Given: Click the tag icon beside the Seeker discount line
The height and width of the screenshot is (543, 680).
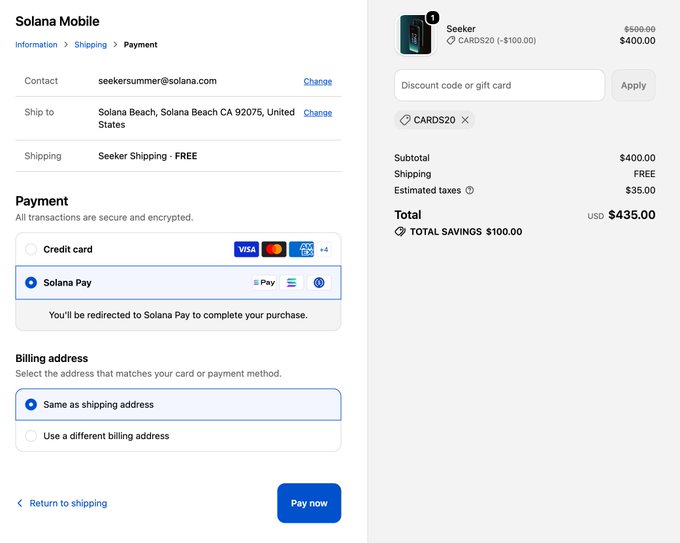Looking at the screenshot, I should click(451, 40).
